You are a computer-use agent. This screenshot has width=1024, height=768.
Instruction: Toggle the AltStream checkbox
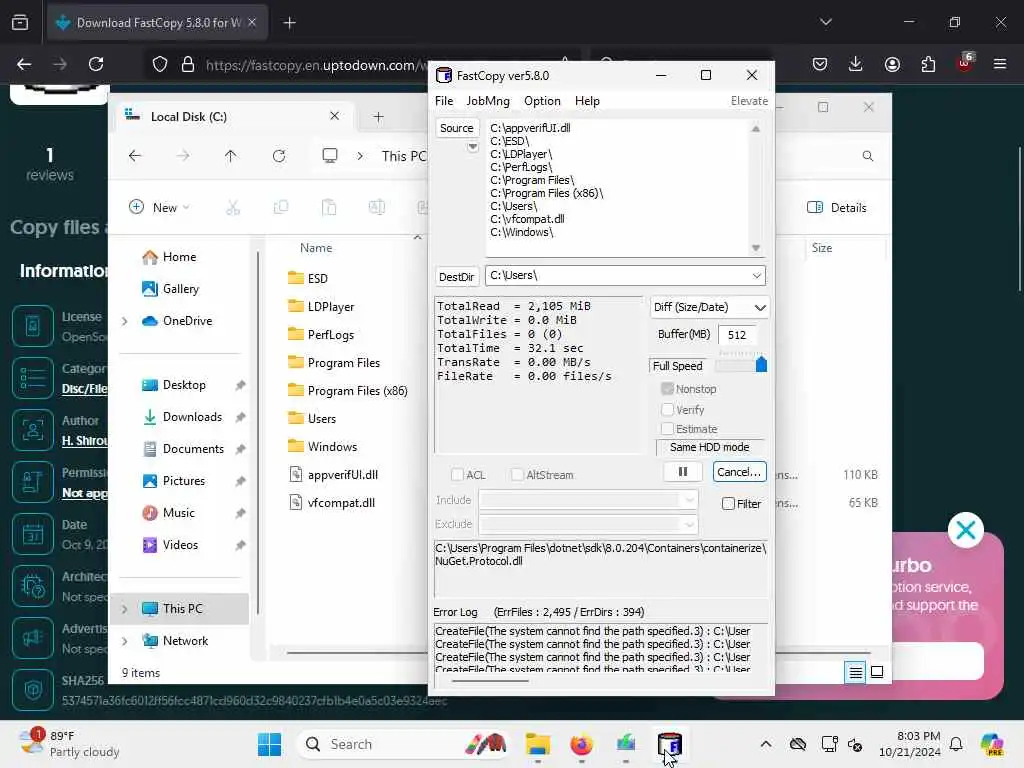(517, 475)
